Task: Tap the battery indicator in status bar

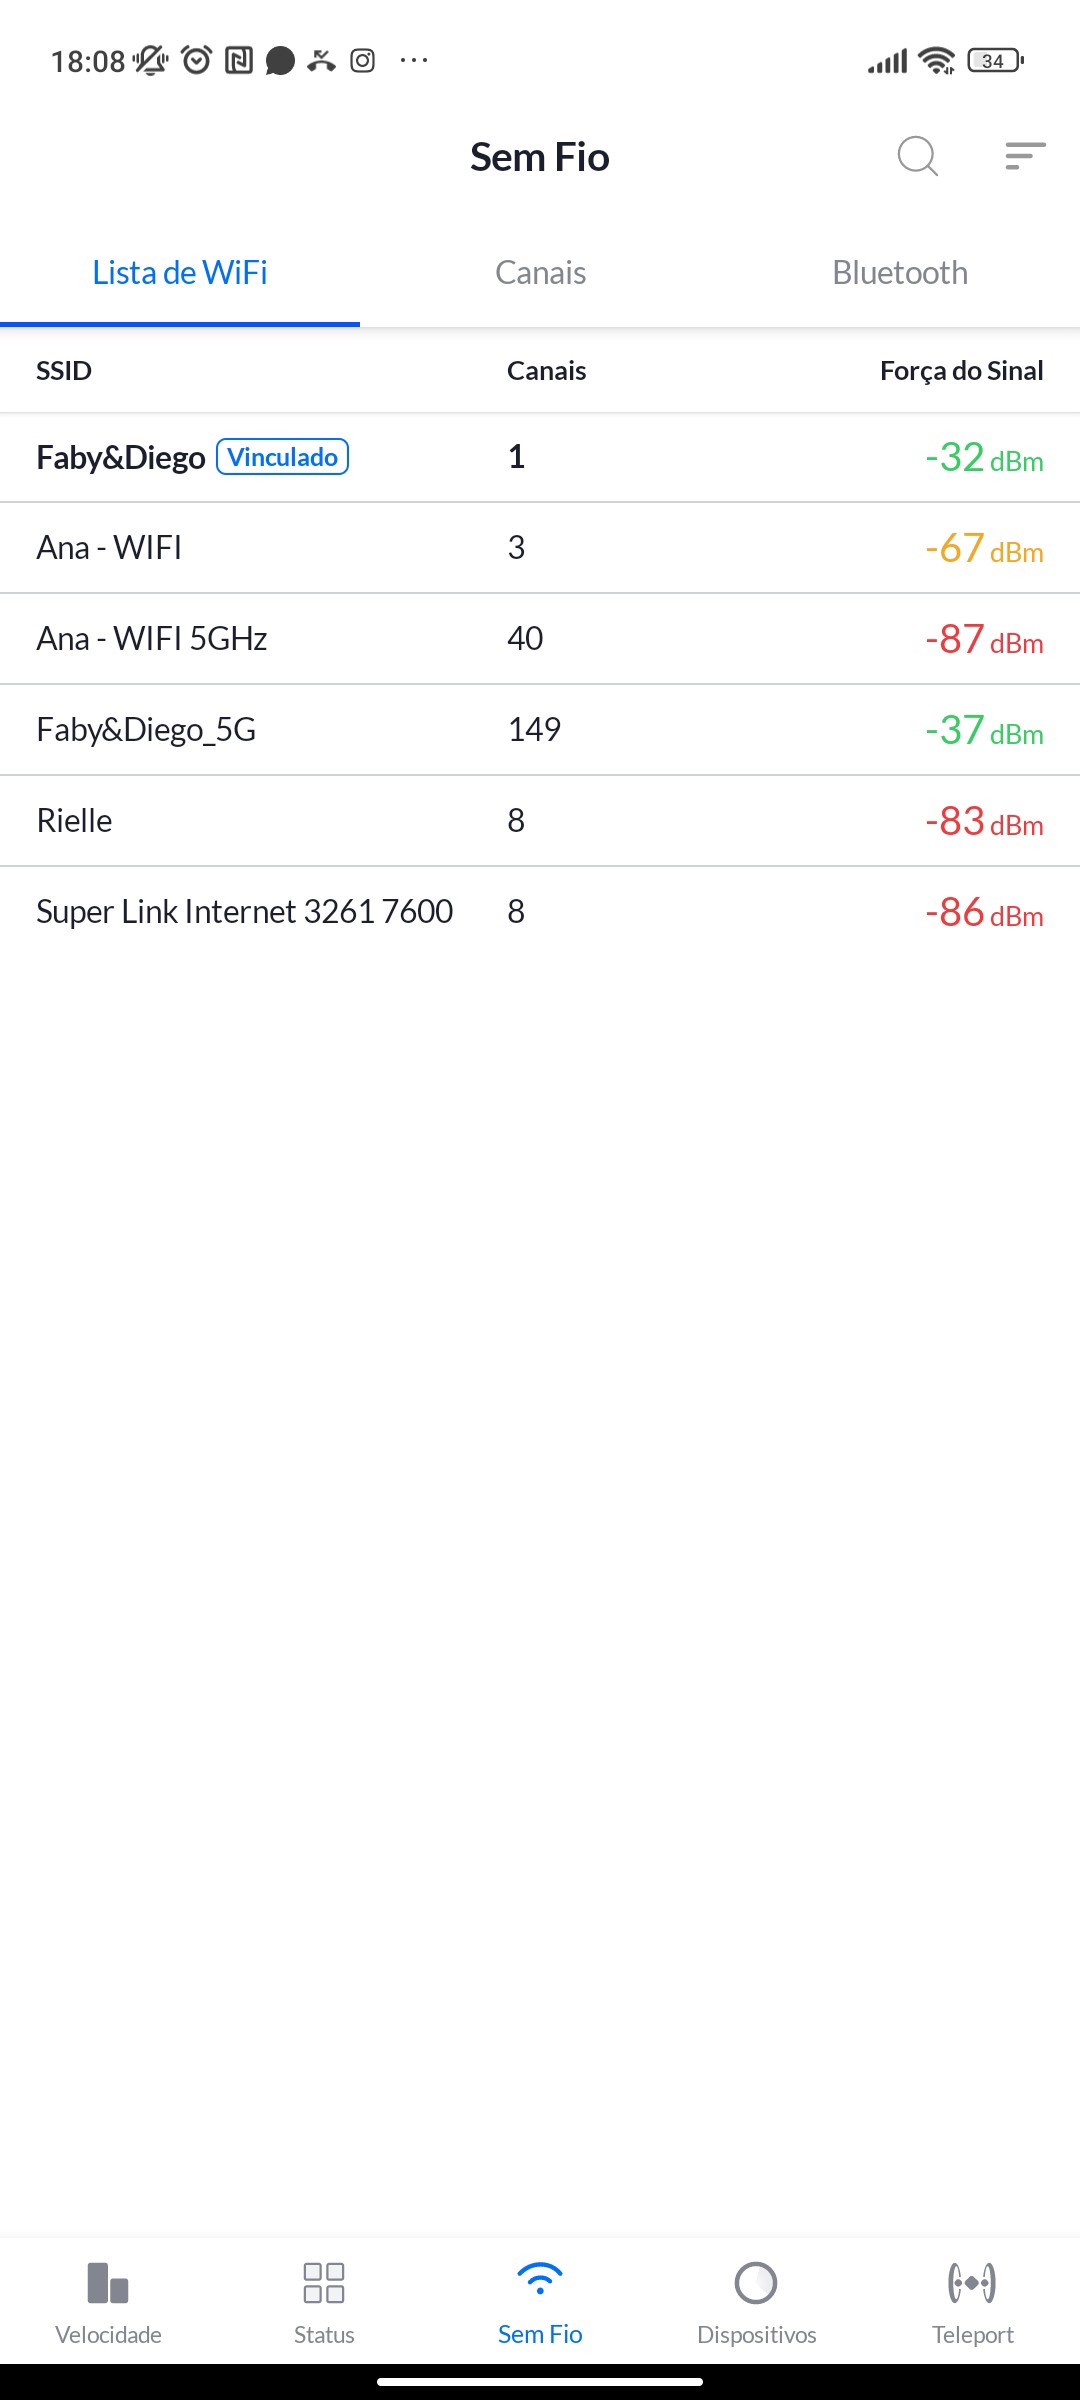Action: (x=994, y=61)
